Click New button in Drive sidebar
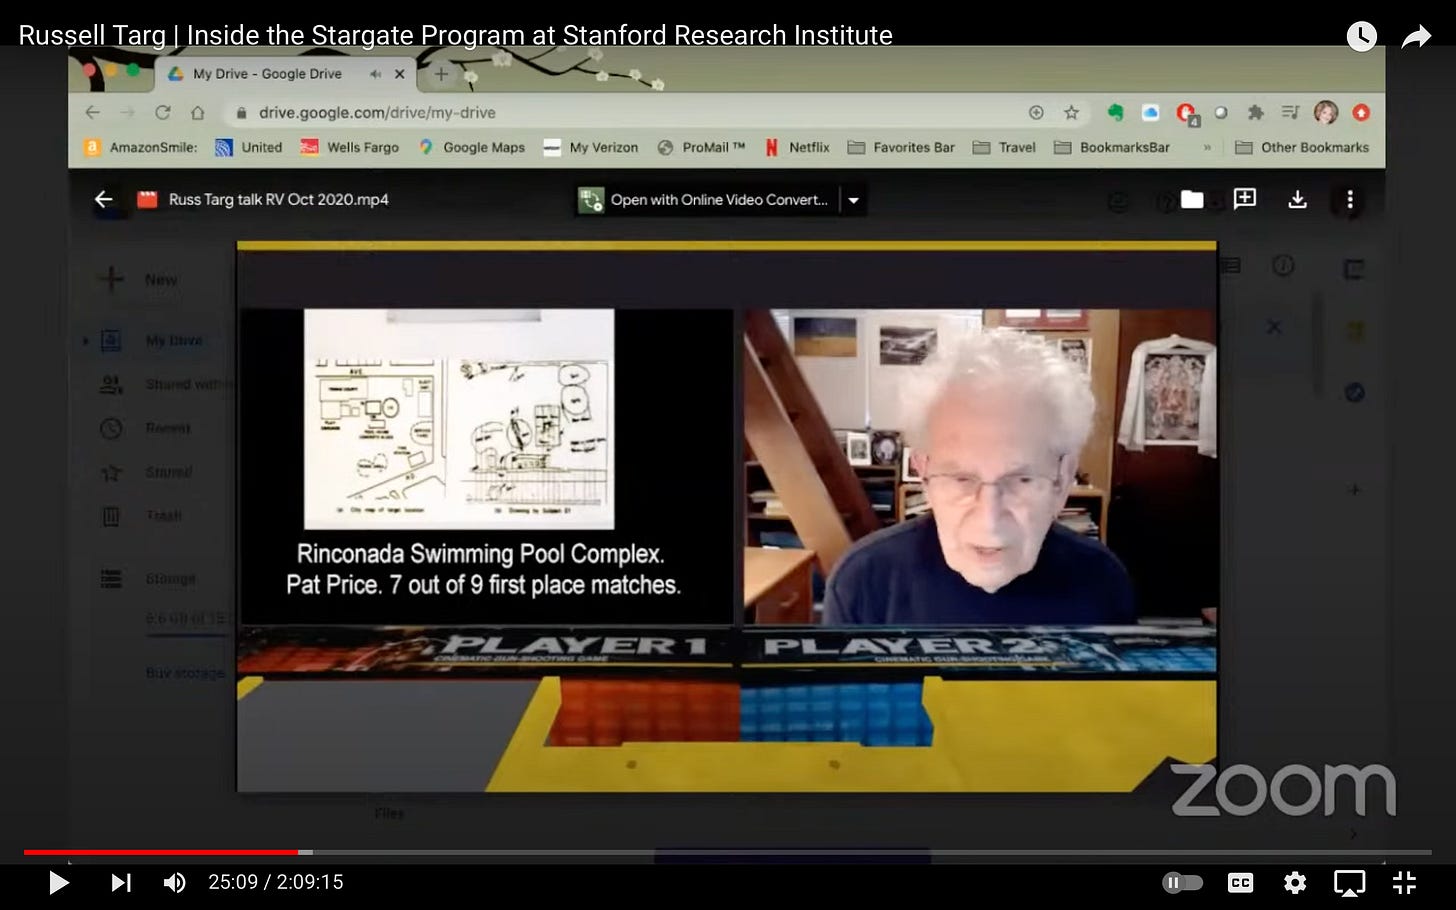Image resolution: width=1456 pixels, height=910 pixels. tap(137, 279)
